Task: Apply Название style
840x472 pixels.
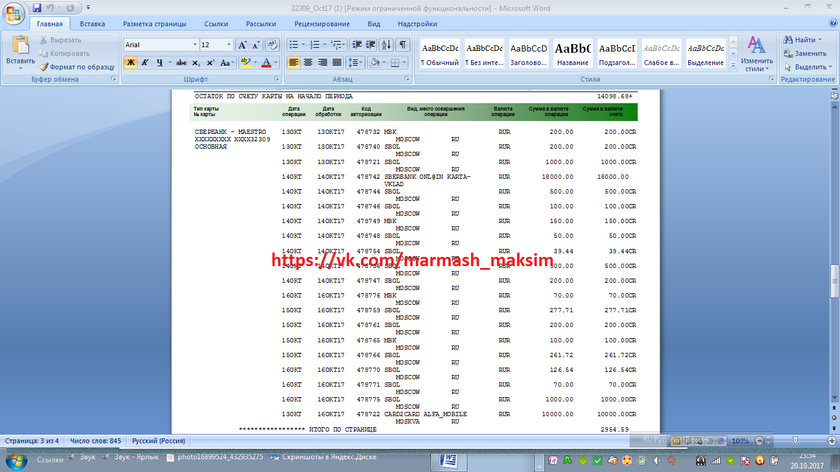Action: (573, 54)
